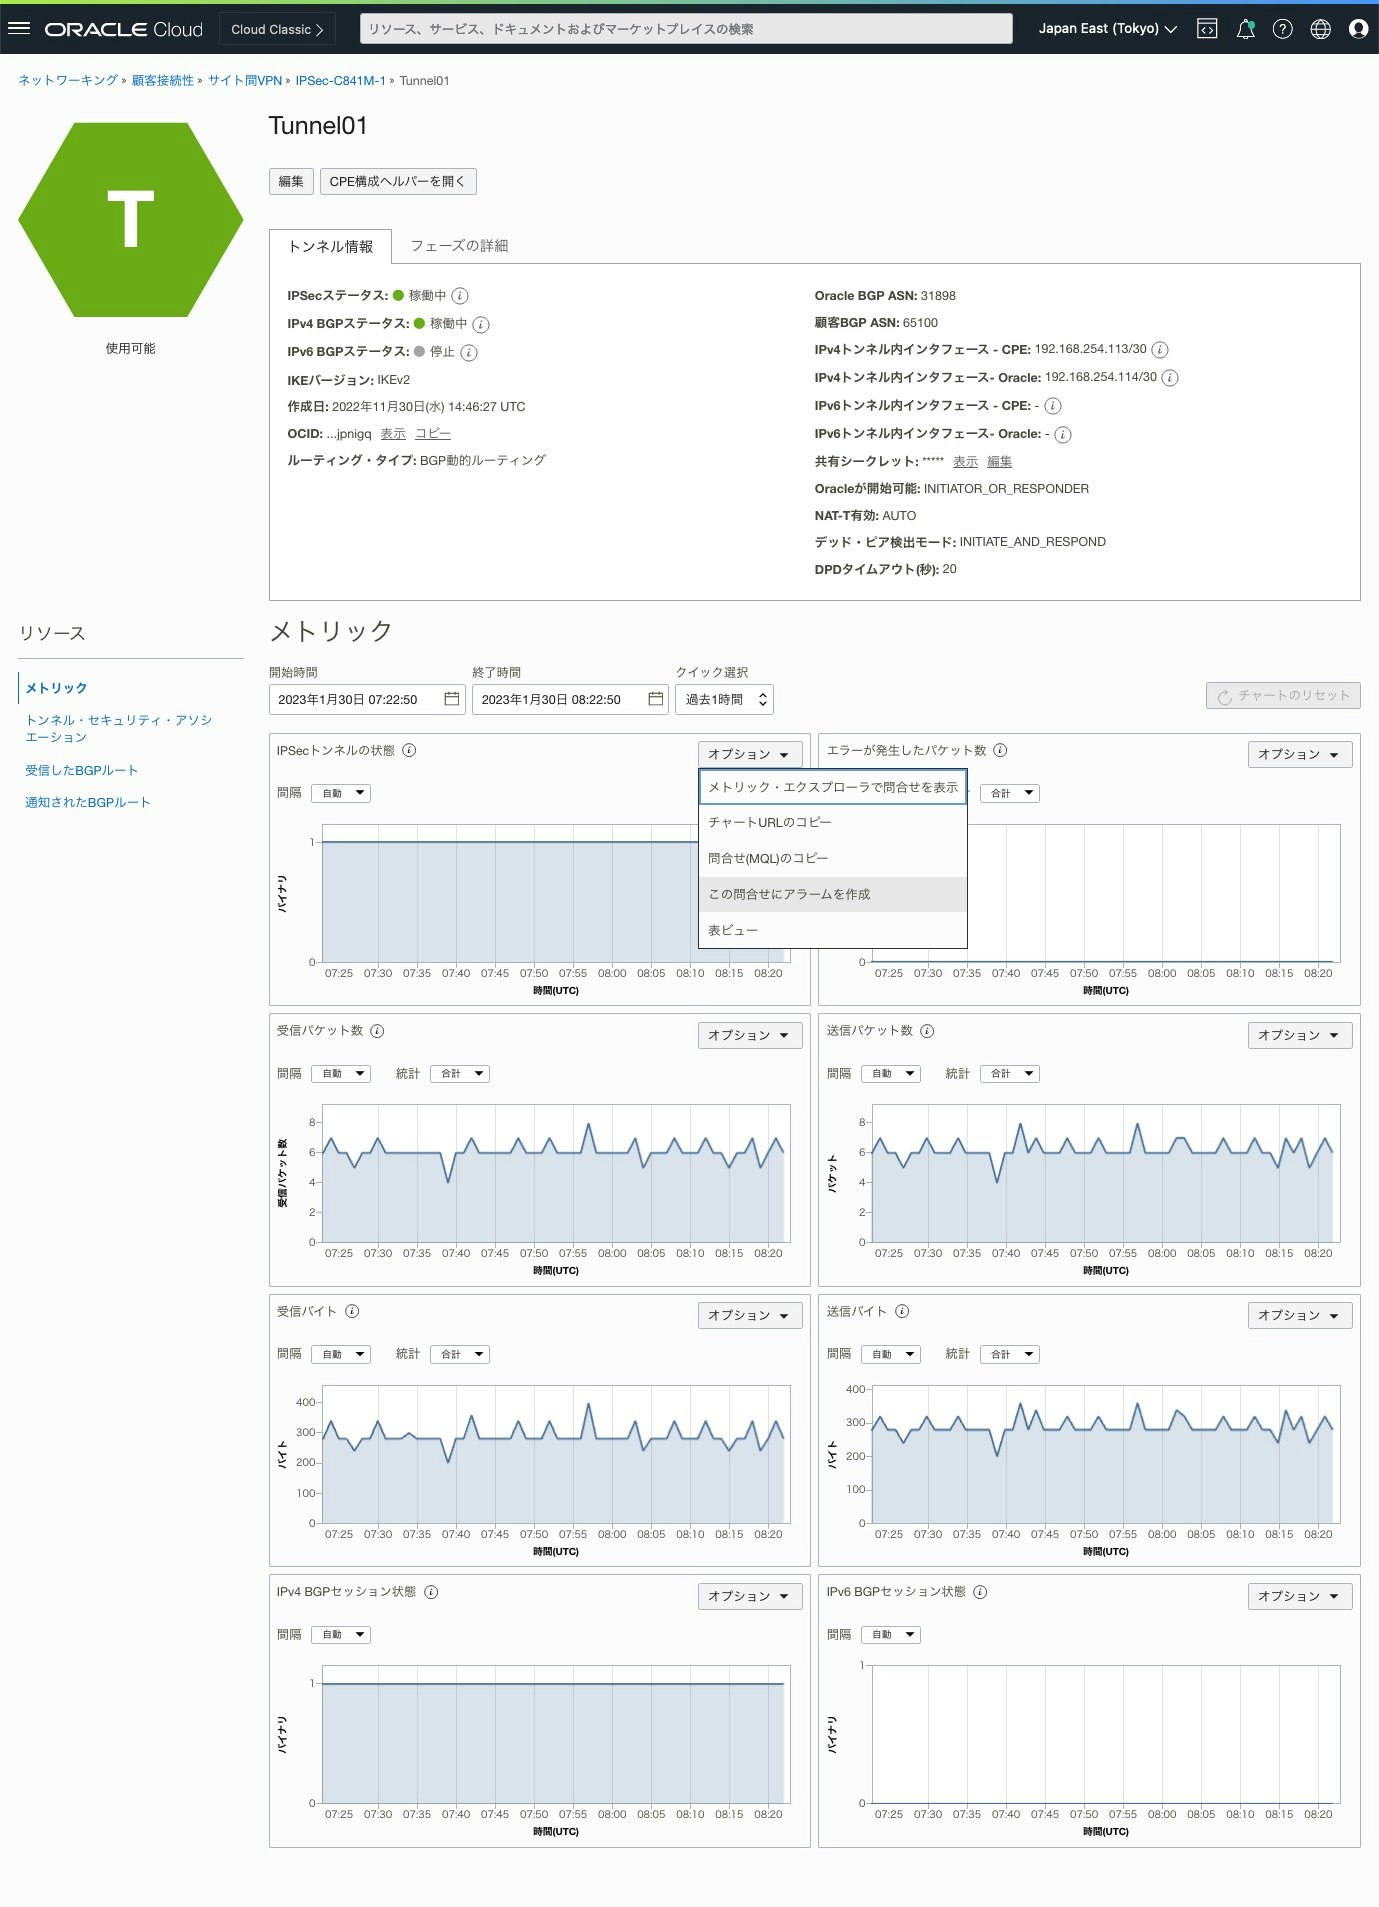Open メトリック resource in sidebar
This screenshot has width=1379, height=1907.
pyautogui.click(x=56, y=688)
